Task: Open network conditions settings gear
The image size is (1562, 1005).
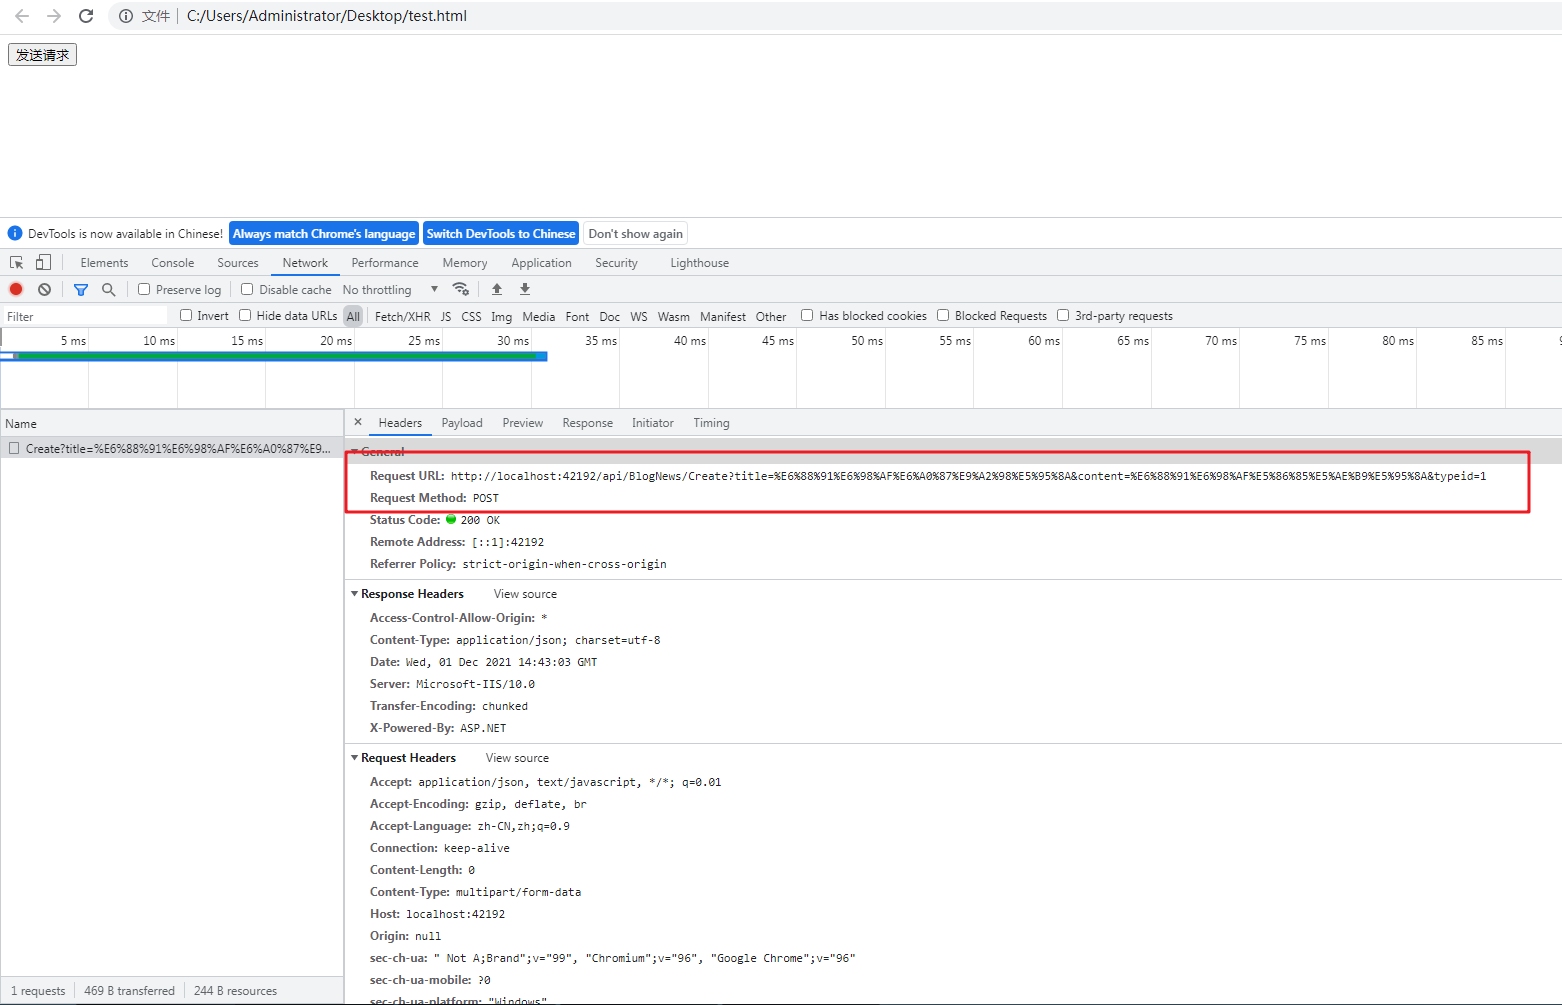Action: coord(461,289)
